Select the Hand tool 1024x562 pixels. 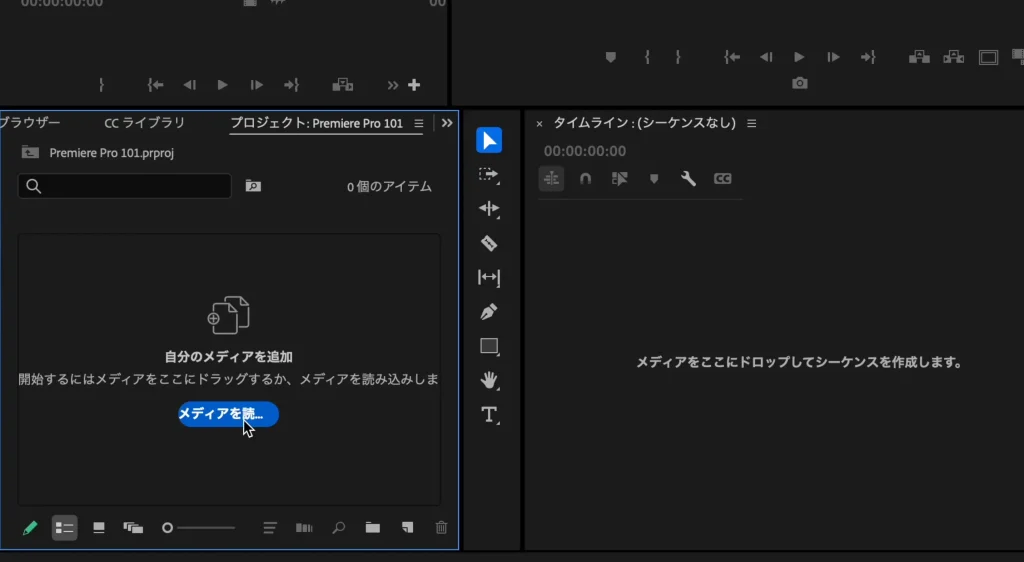tap(488, 381)
